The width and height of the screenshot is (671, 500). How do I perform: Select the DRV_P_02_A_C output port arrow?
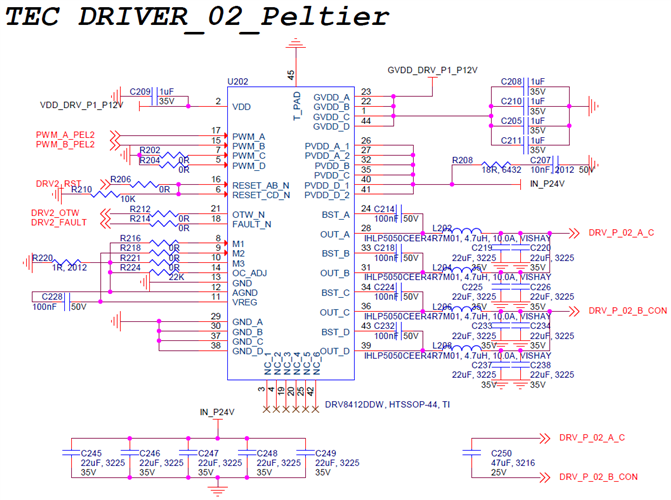(x=574, y=233)
